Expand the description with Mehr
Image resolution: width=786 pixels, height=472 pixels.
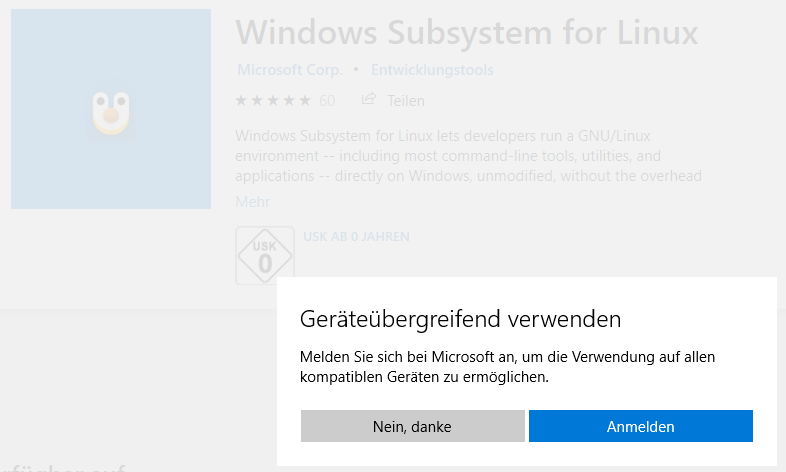(252, 202)
